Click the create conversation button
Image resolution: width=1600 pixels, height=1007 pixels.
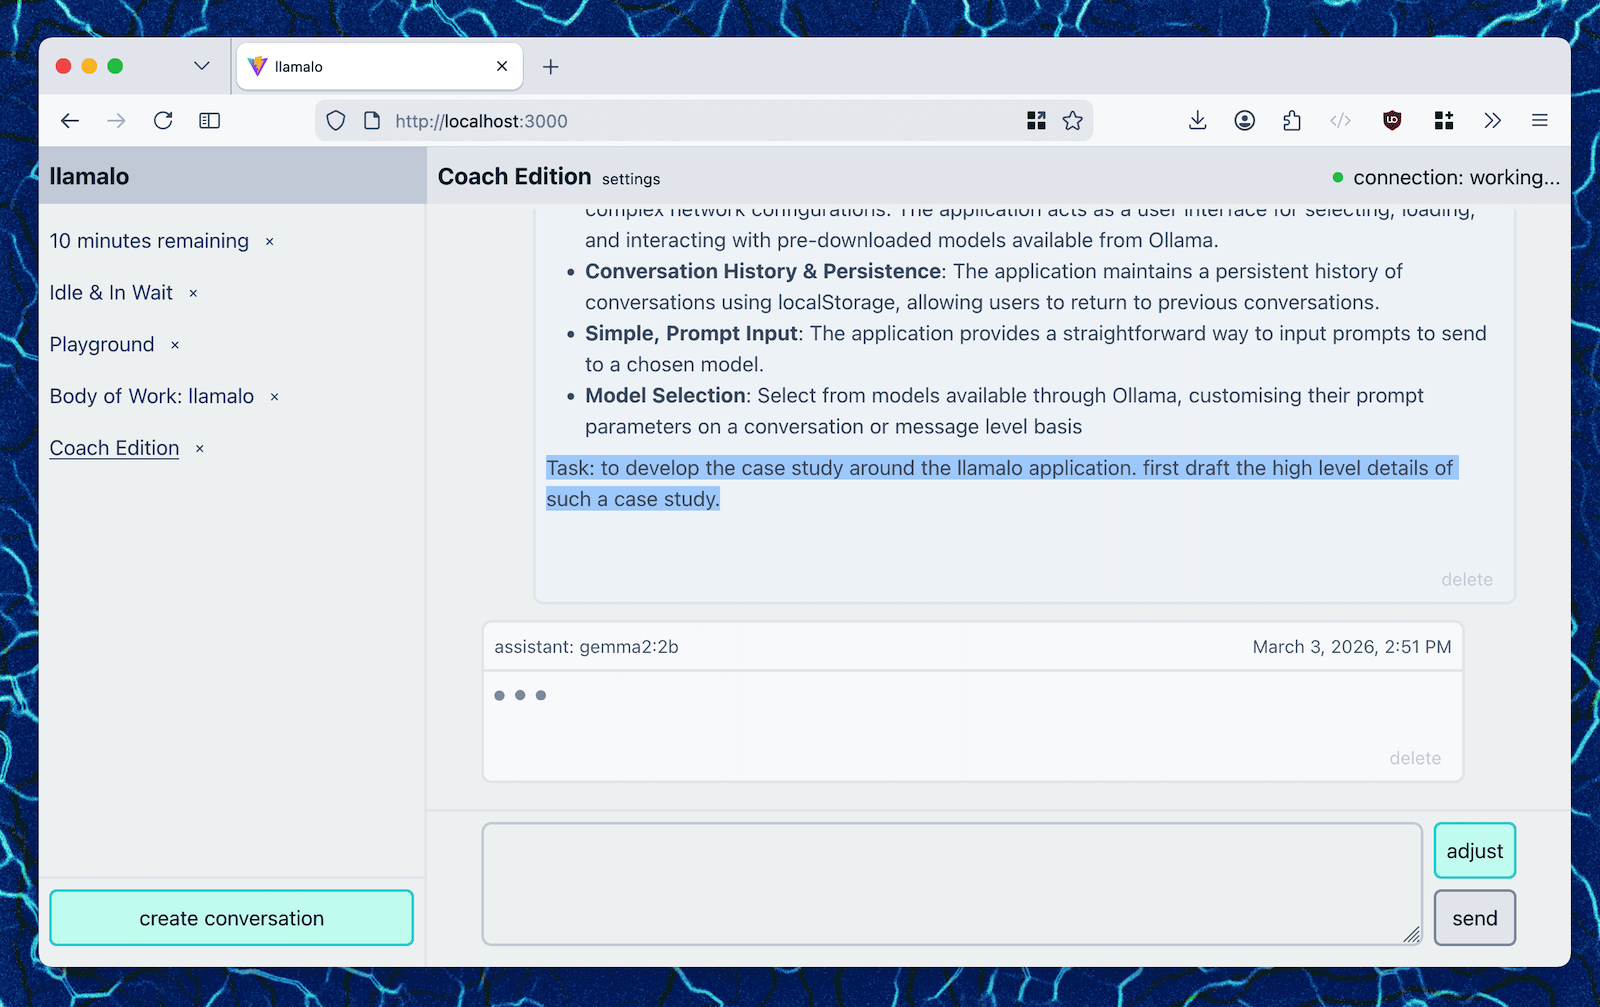point(231,917)
